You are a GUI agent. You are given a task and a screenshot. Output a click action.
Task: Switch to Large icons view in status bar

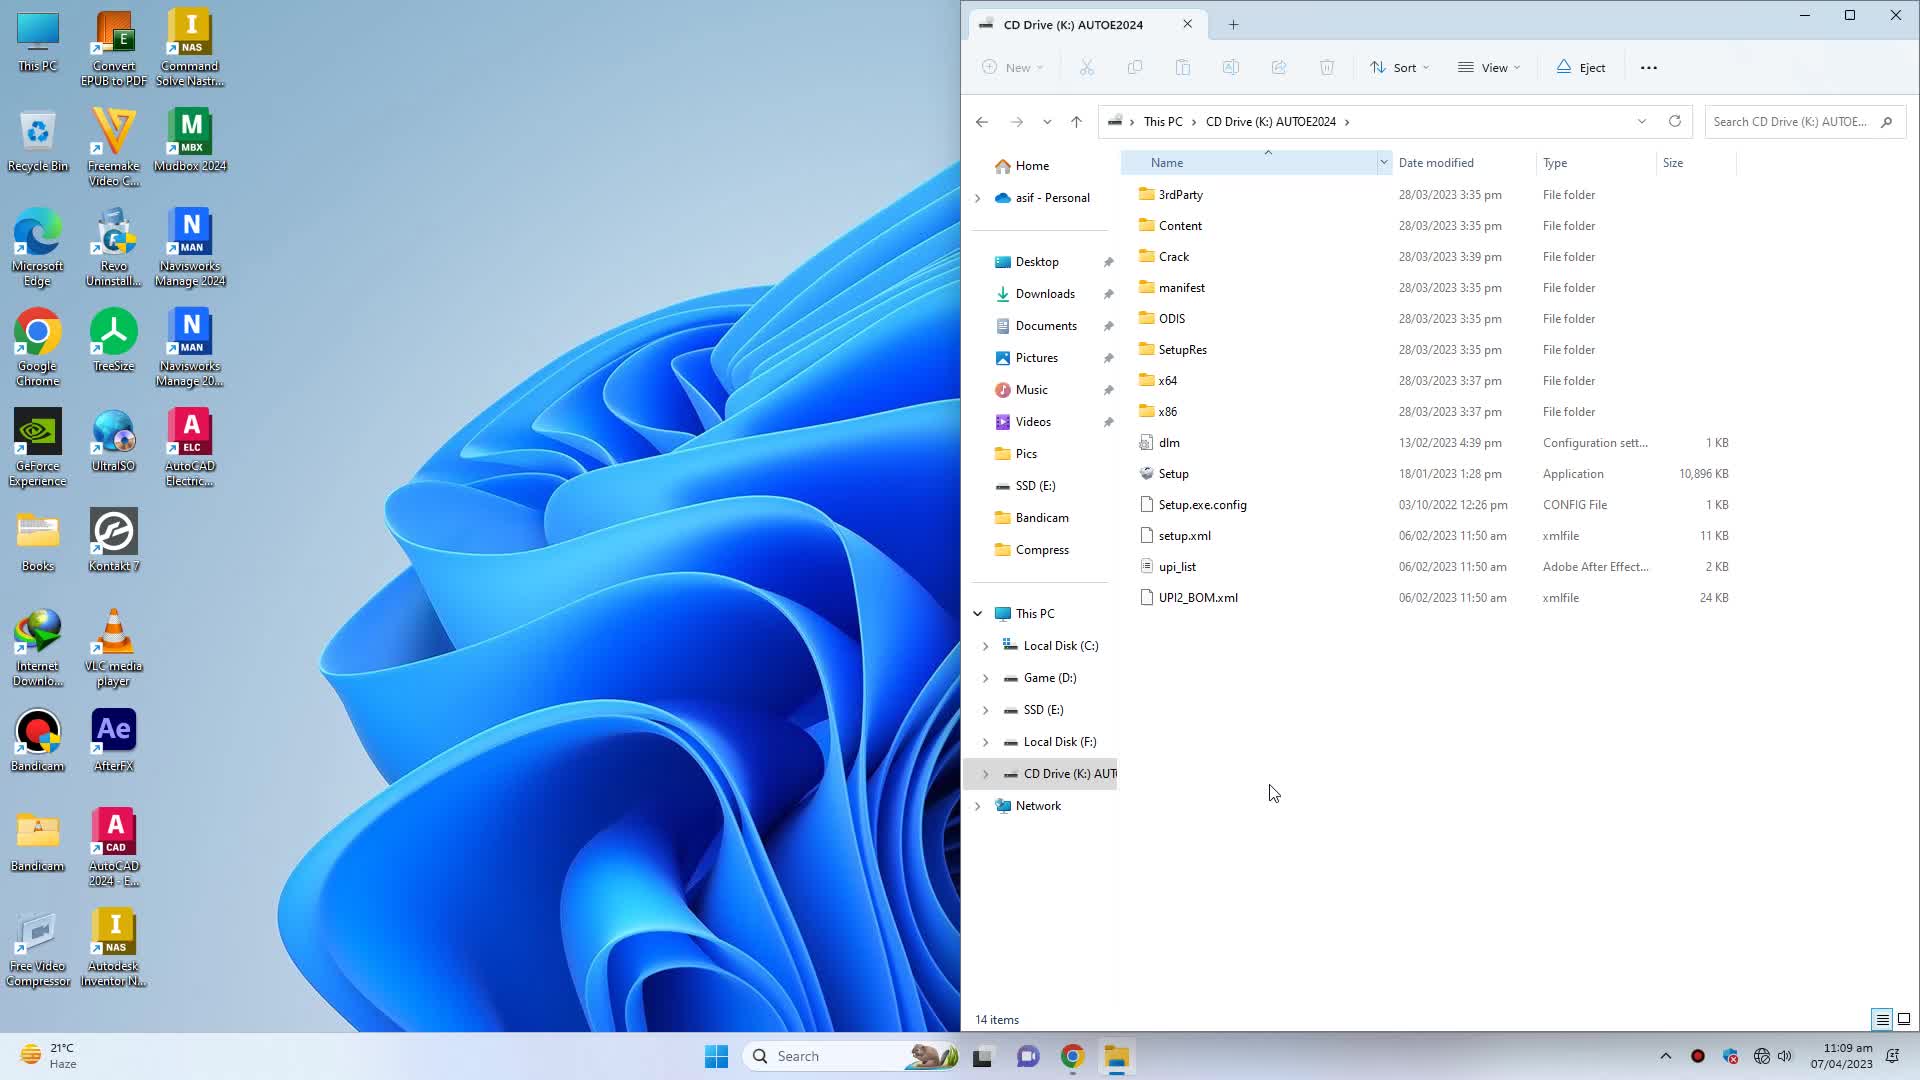tap(1904, 1019)
